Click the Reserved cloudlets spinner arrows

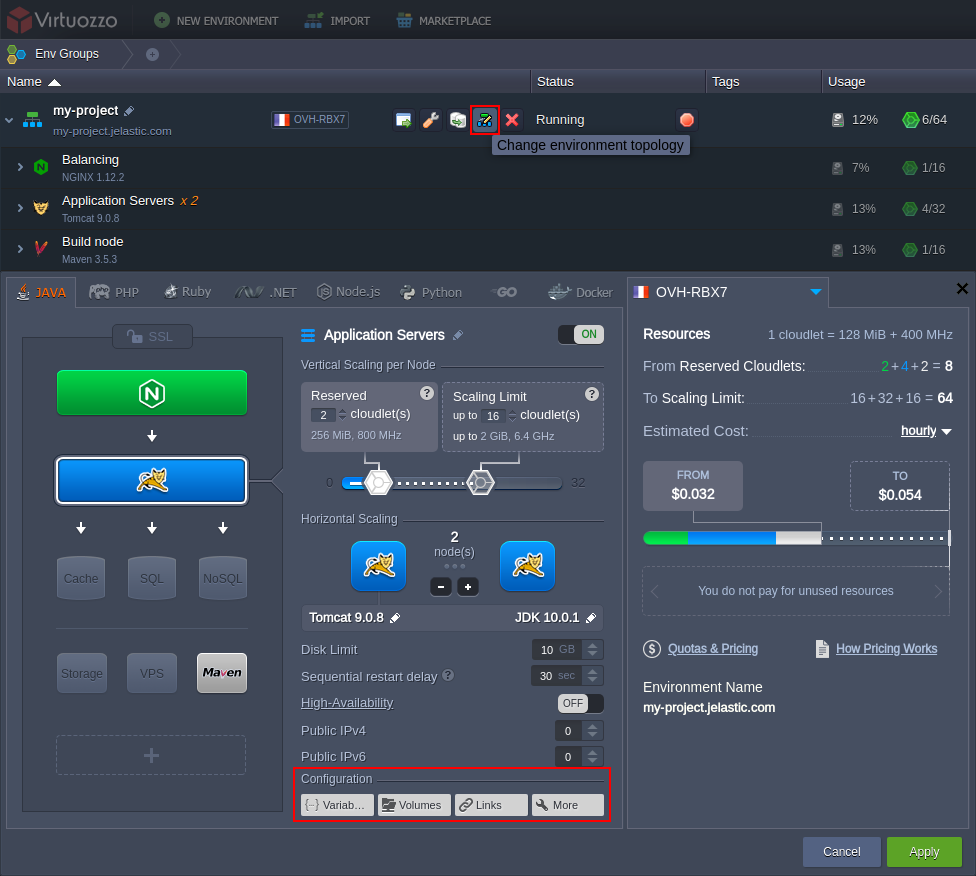pyautogui.click(x=342, y=415)
